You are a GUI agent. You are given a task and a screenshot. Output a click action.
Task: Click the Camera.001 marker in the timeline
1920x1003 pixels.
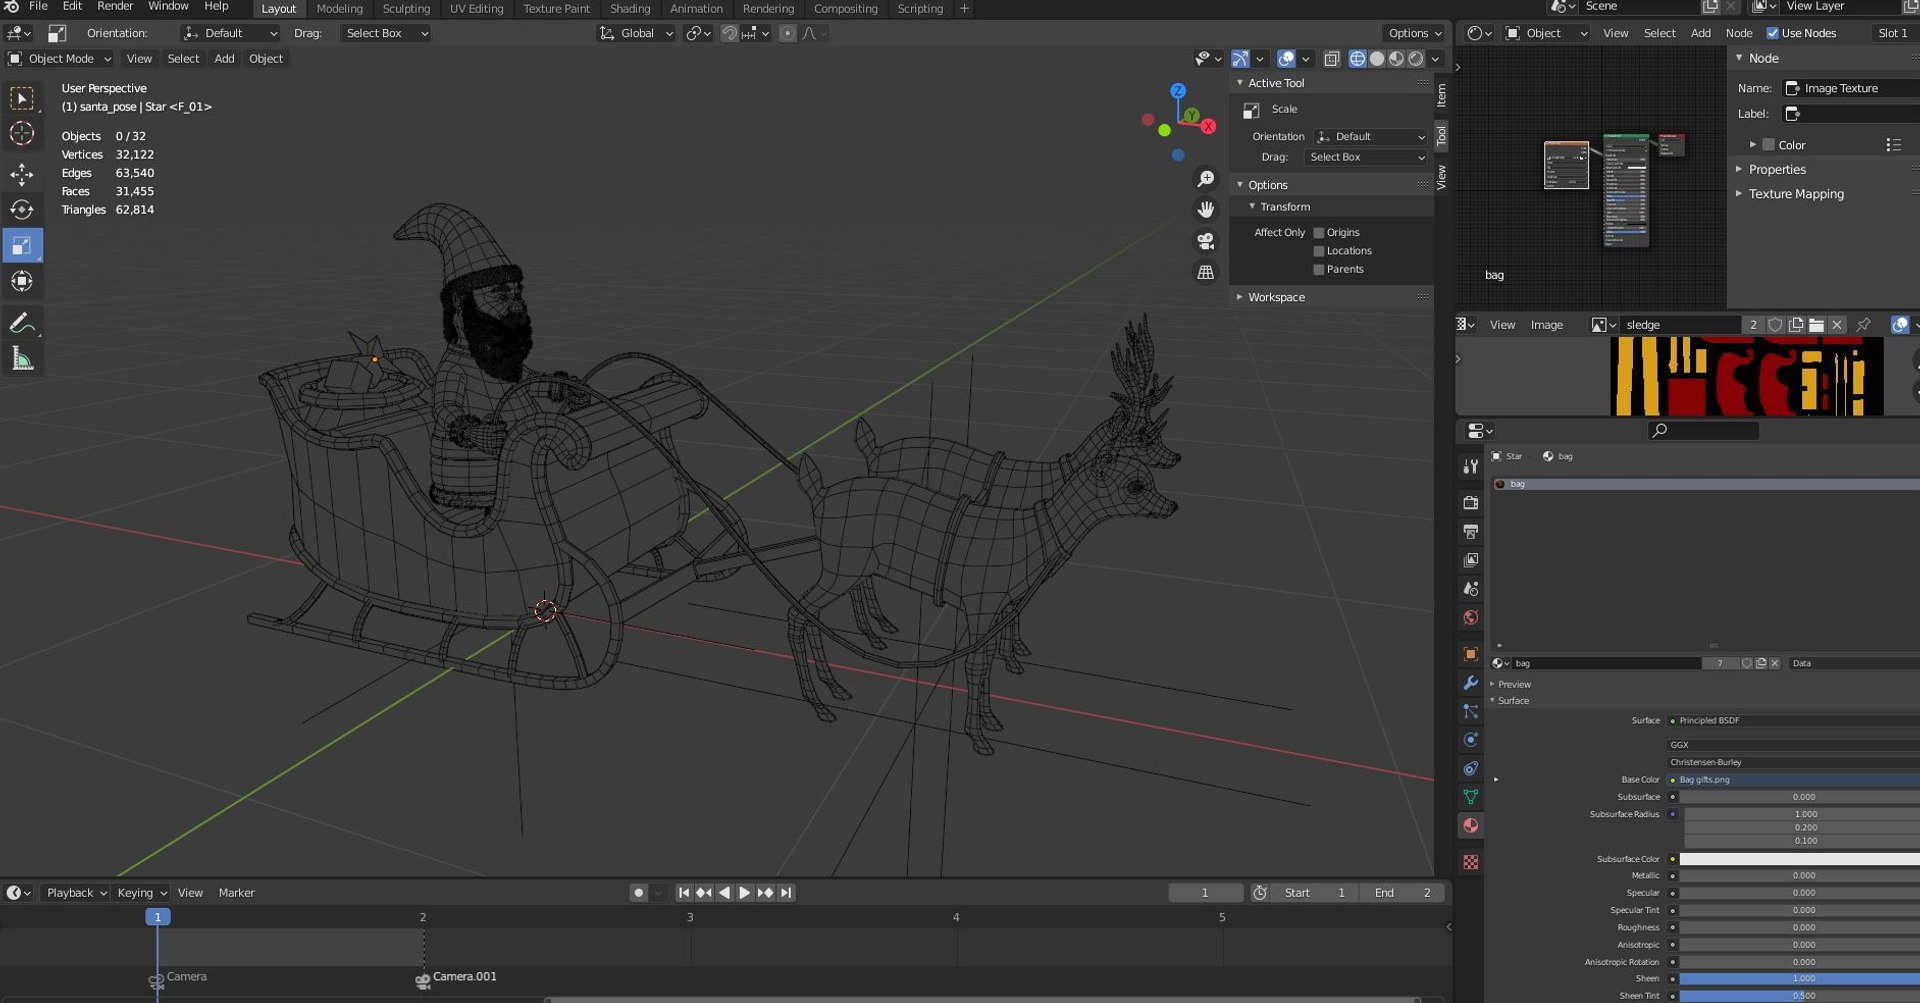pos(456,978)
